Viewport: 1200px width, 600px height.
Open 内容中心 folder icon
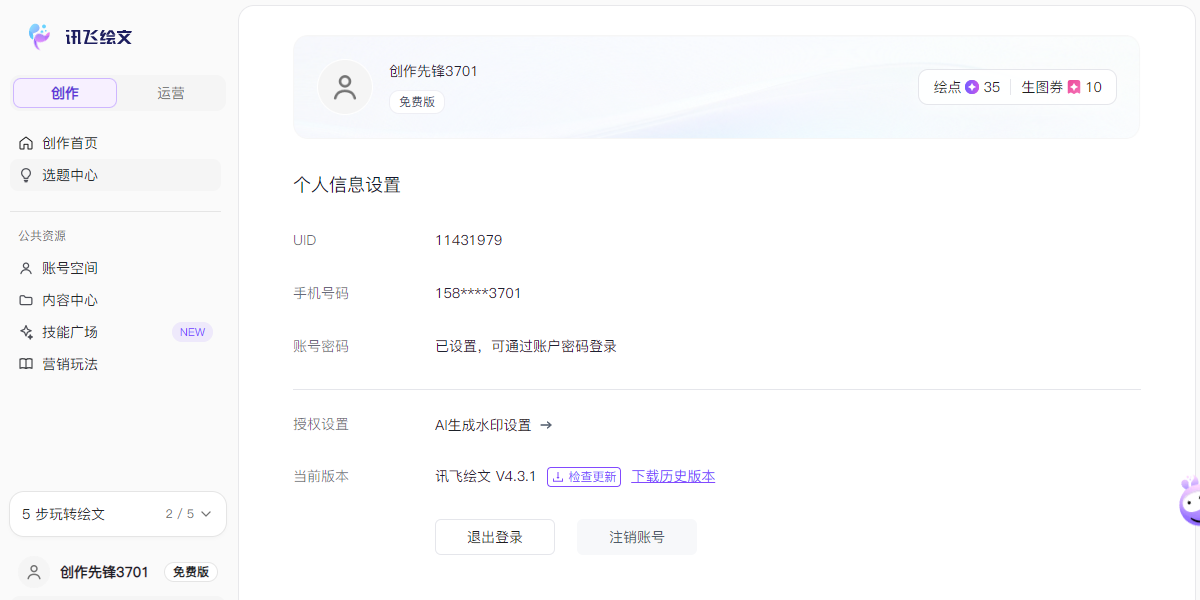(x=26, y=300)
